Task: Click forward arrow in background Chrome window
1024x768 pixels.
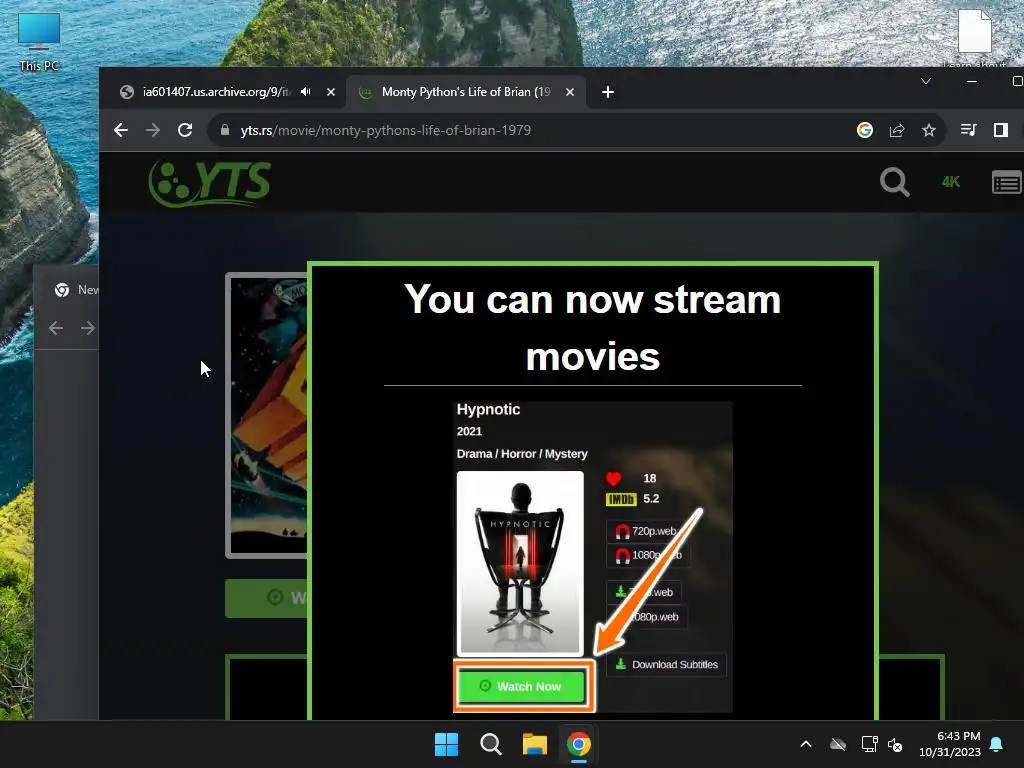Action: [88, 328]
